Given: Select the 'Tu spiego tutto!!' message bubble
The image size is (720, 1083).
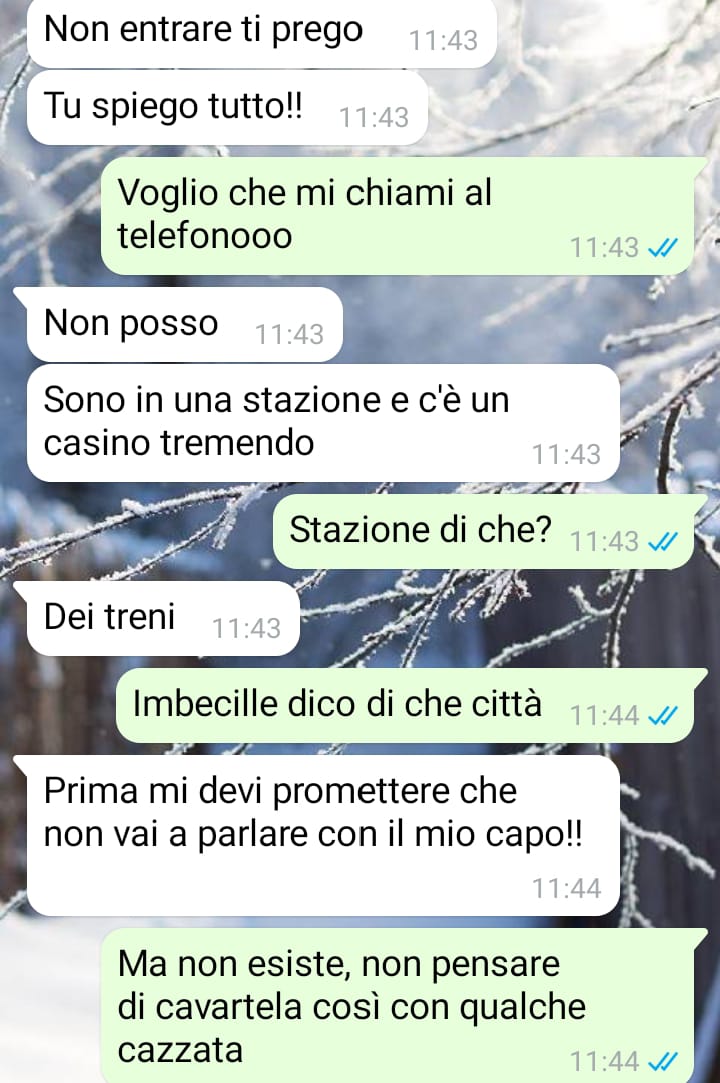Looking at the screenshot, I should (227, 108).
